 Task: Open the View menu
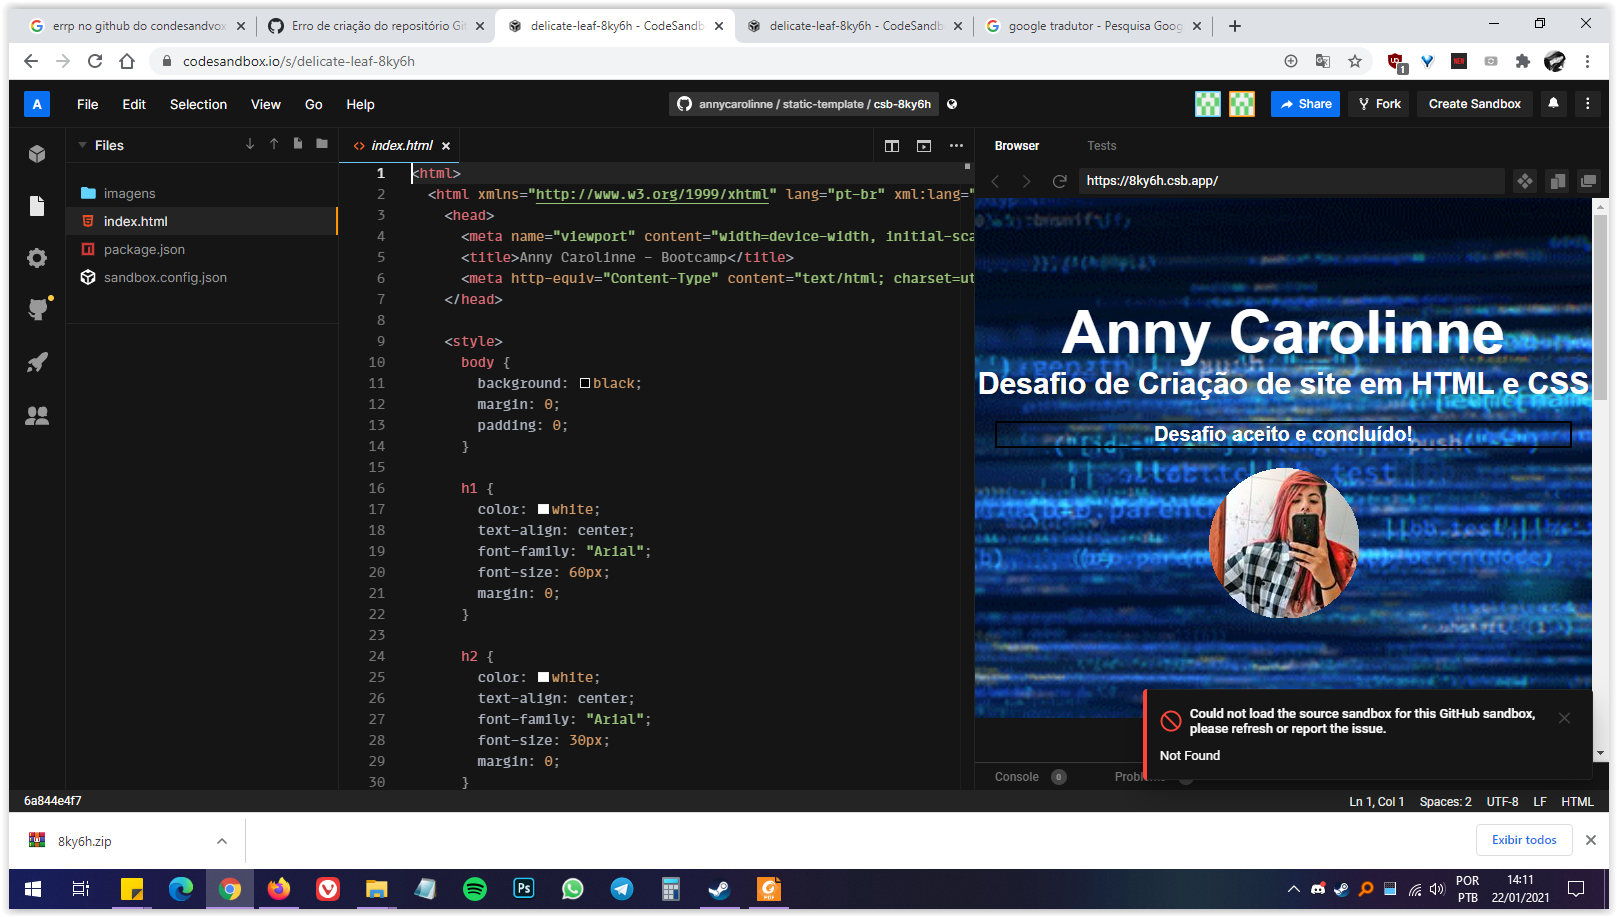265,104
